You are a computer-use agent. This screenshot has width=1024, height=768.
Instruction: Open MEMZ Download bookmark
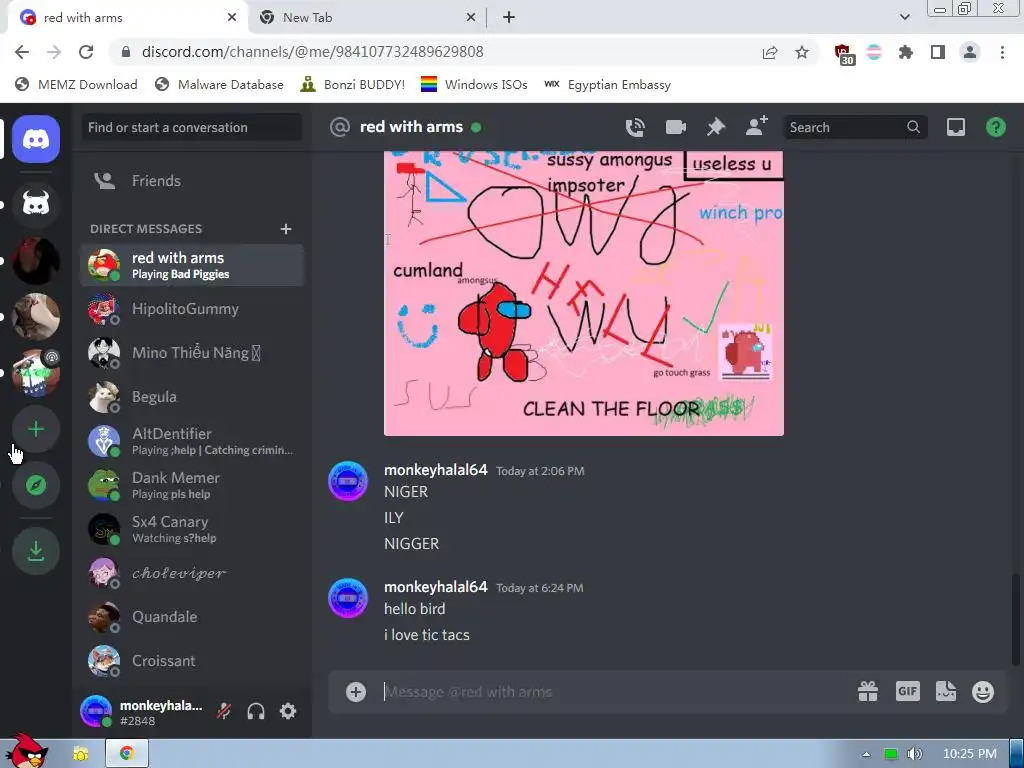click(x=76, y=84)
